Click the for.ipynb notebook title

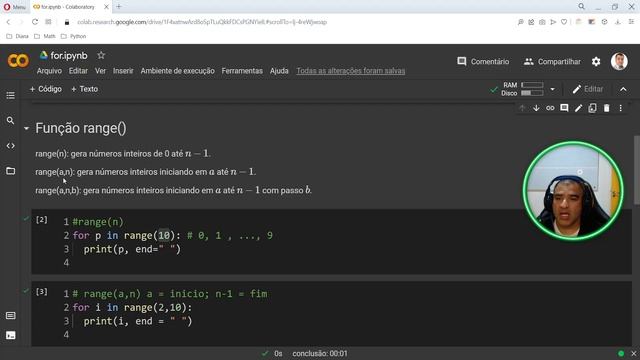[x=69, y=56]
